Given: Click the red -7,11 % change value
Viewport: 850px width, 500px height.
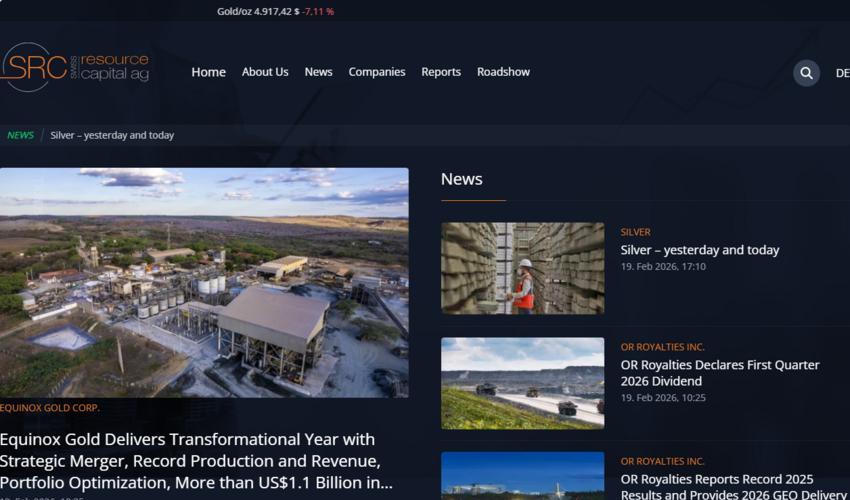Looking at the screenshot, I should 318,11.
